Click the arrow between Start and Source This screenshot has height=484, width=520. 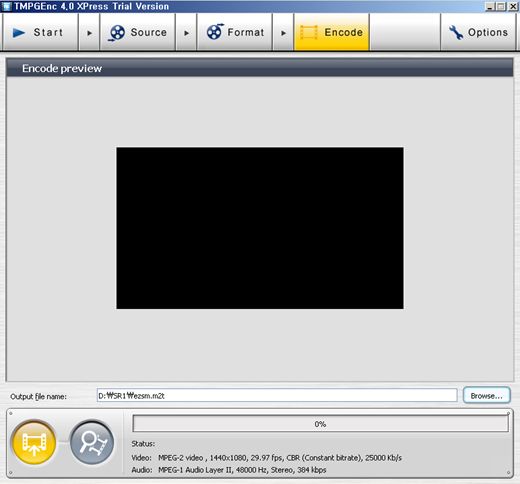click(89, 33)
